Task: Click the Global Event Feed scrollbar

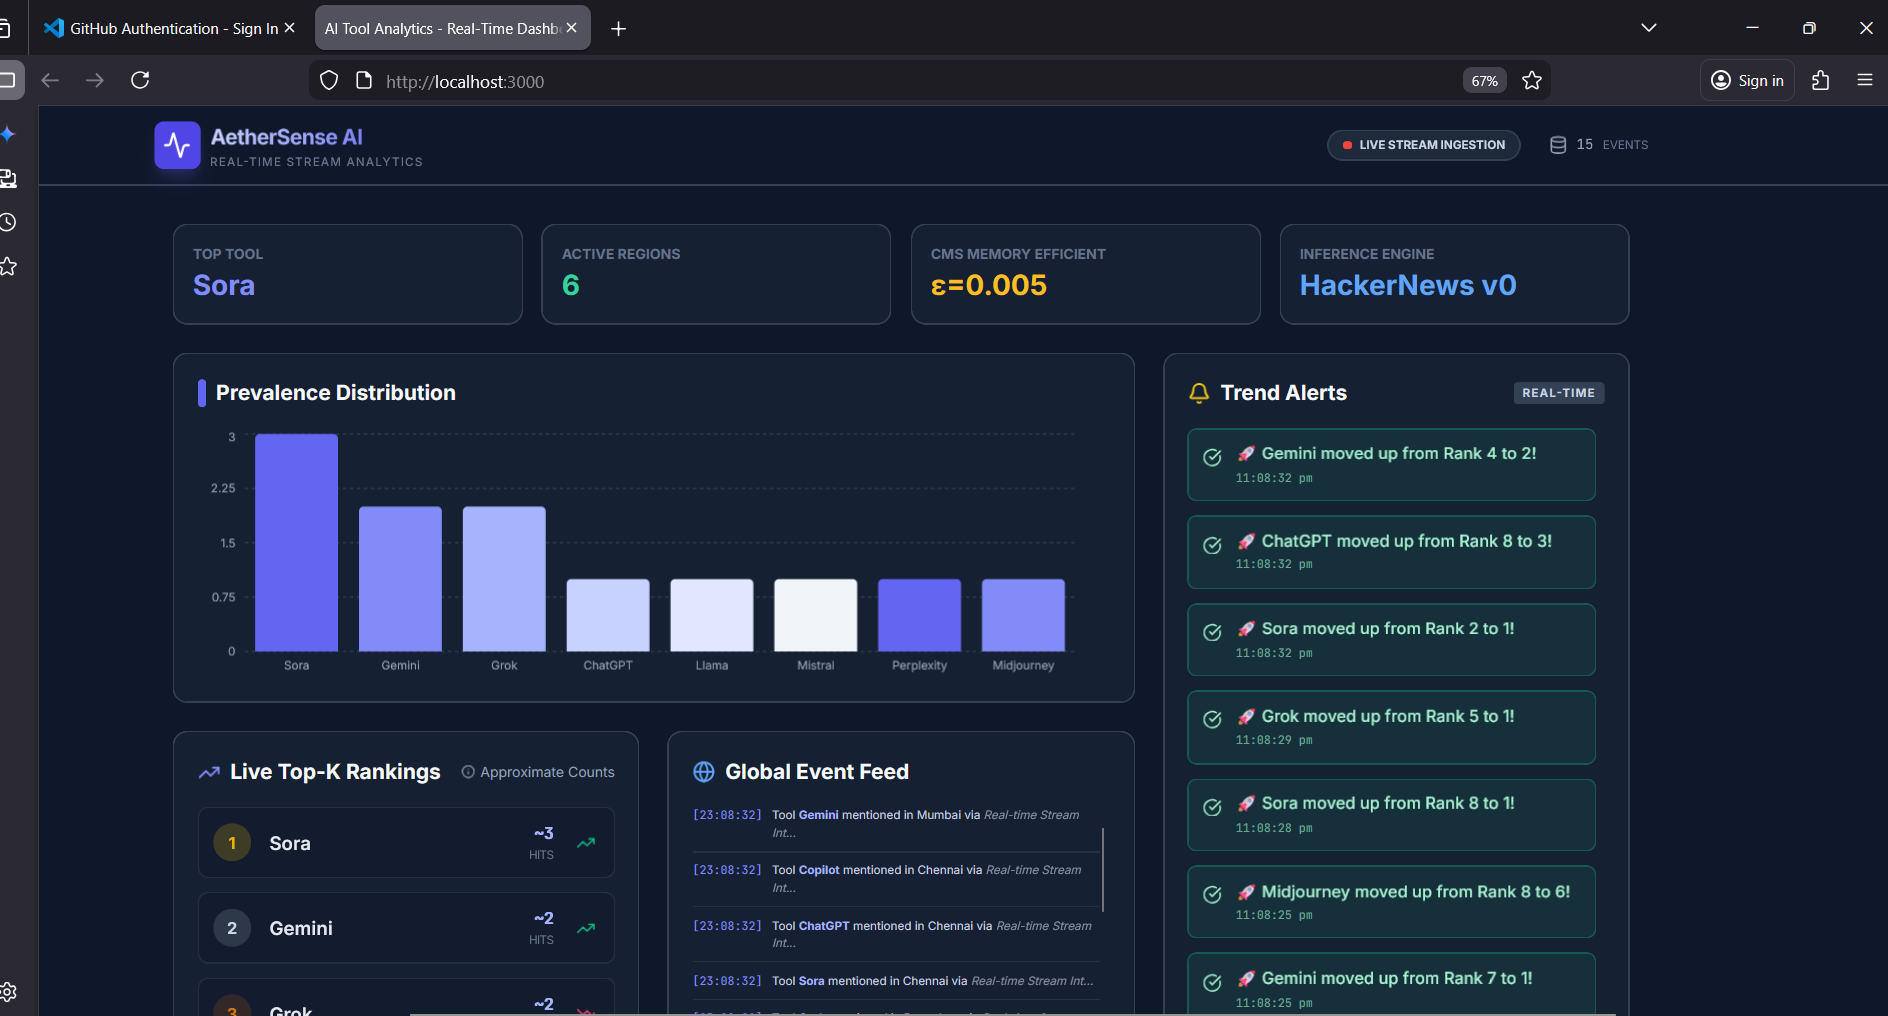Action: click(1103, 869)
